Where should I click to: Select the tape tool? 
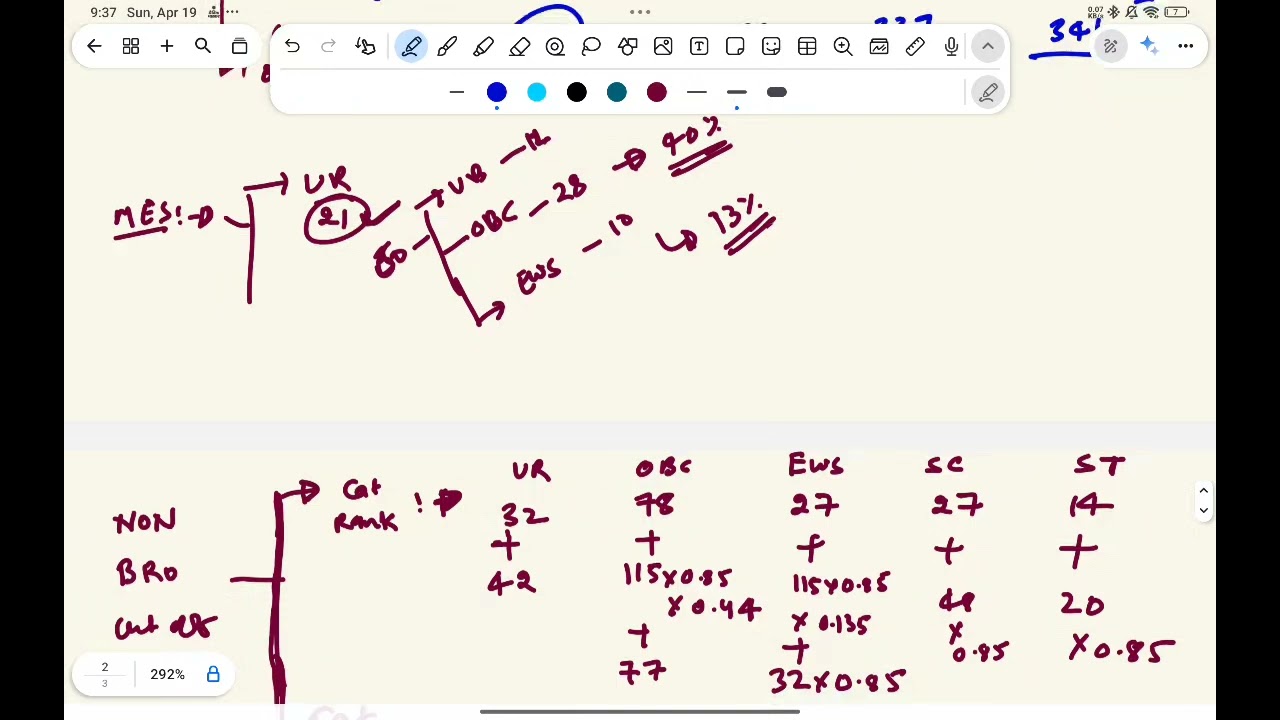555,46
